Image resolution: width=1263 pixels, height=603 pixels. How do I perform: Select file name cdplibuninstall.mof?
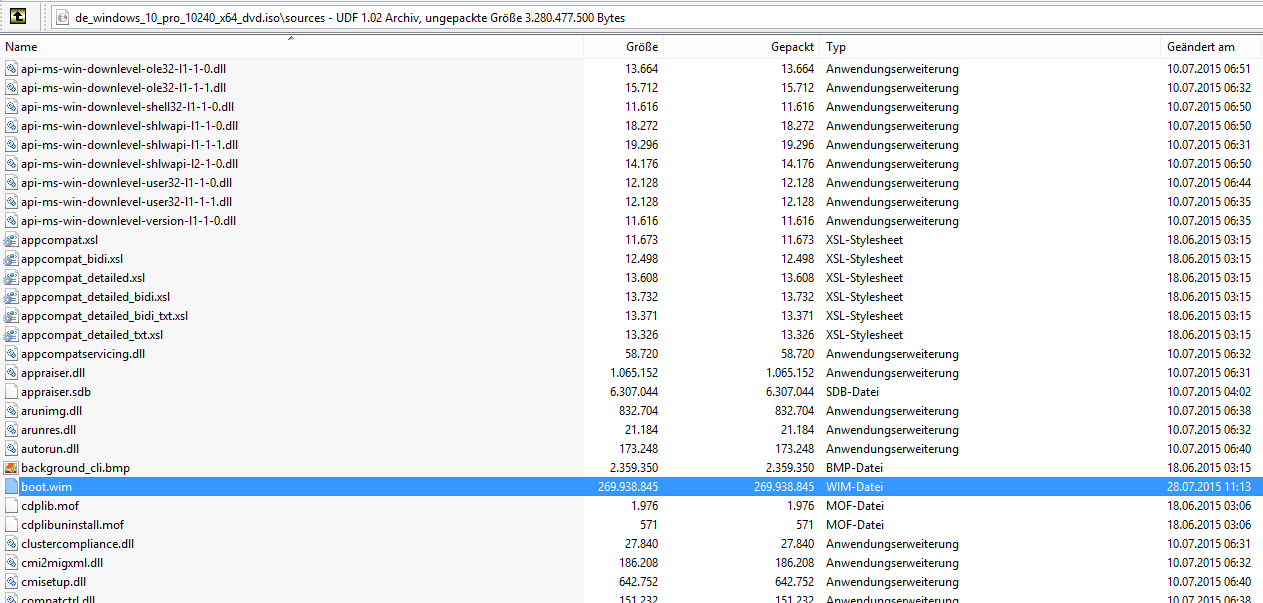click(x=72, y=525)
